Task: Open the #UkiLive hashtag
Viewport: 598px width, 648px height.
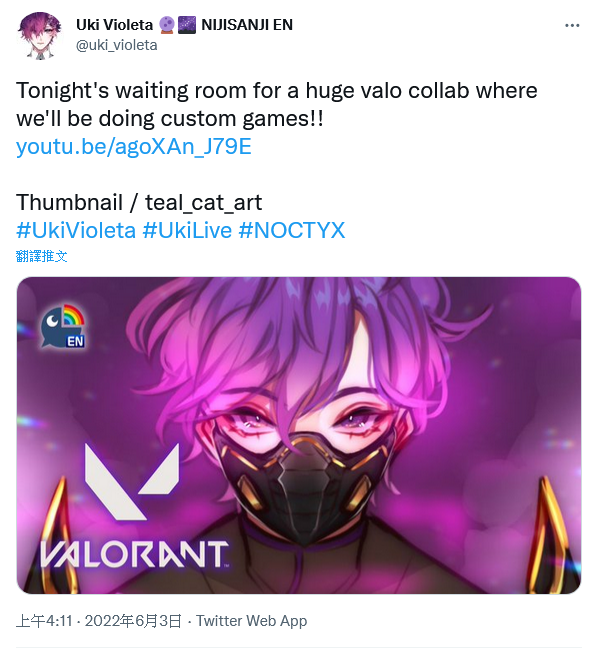Action: 187,230
